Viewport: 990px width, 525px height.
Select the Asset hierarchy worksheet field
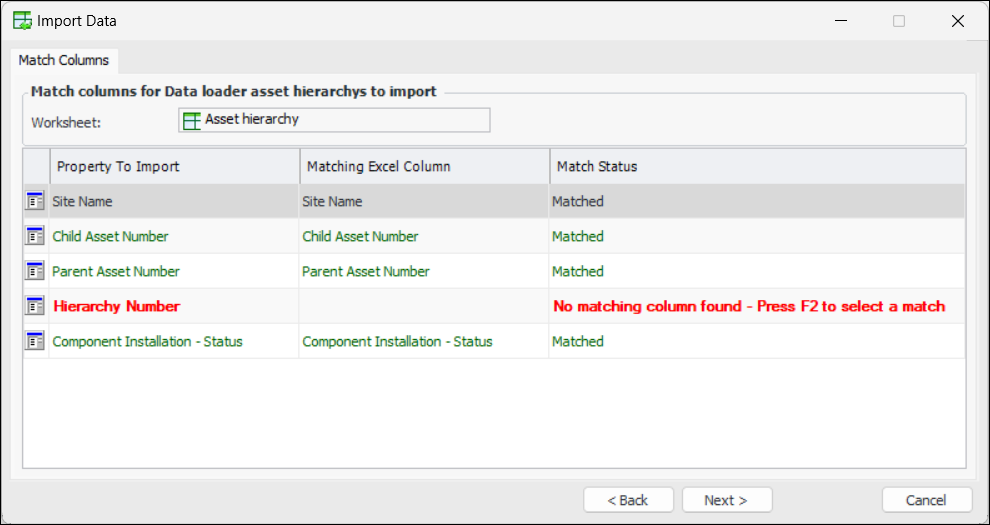pos(334,120)
